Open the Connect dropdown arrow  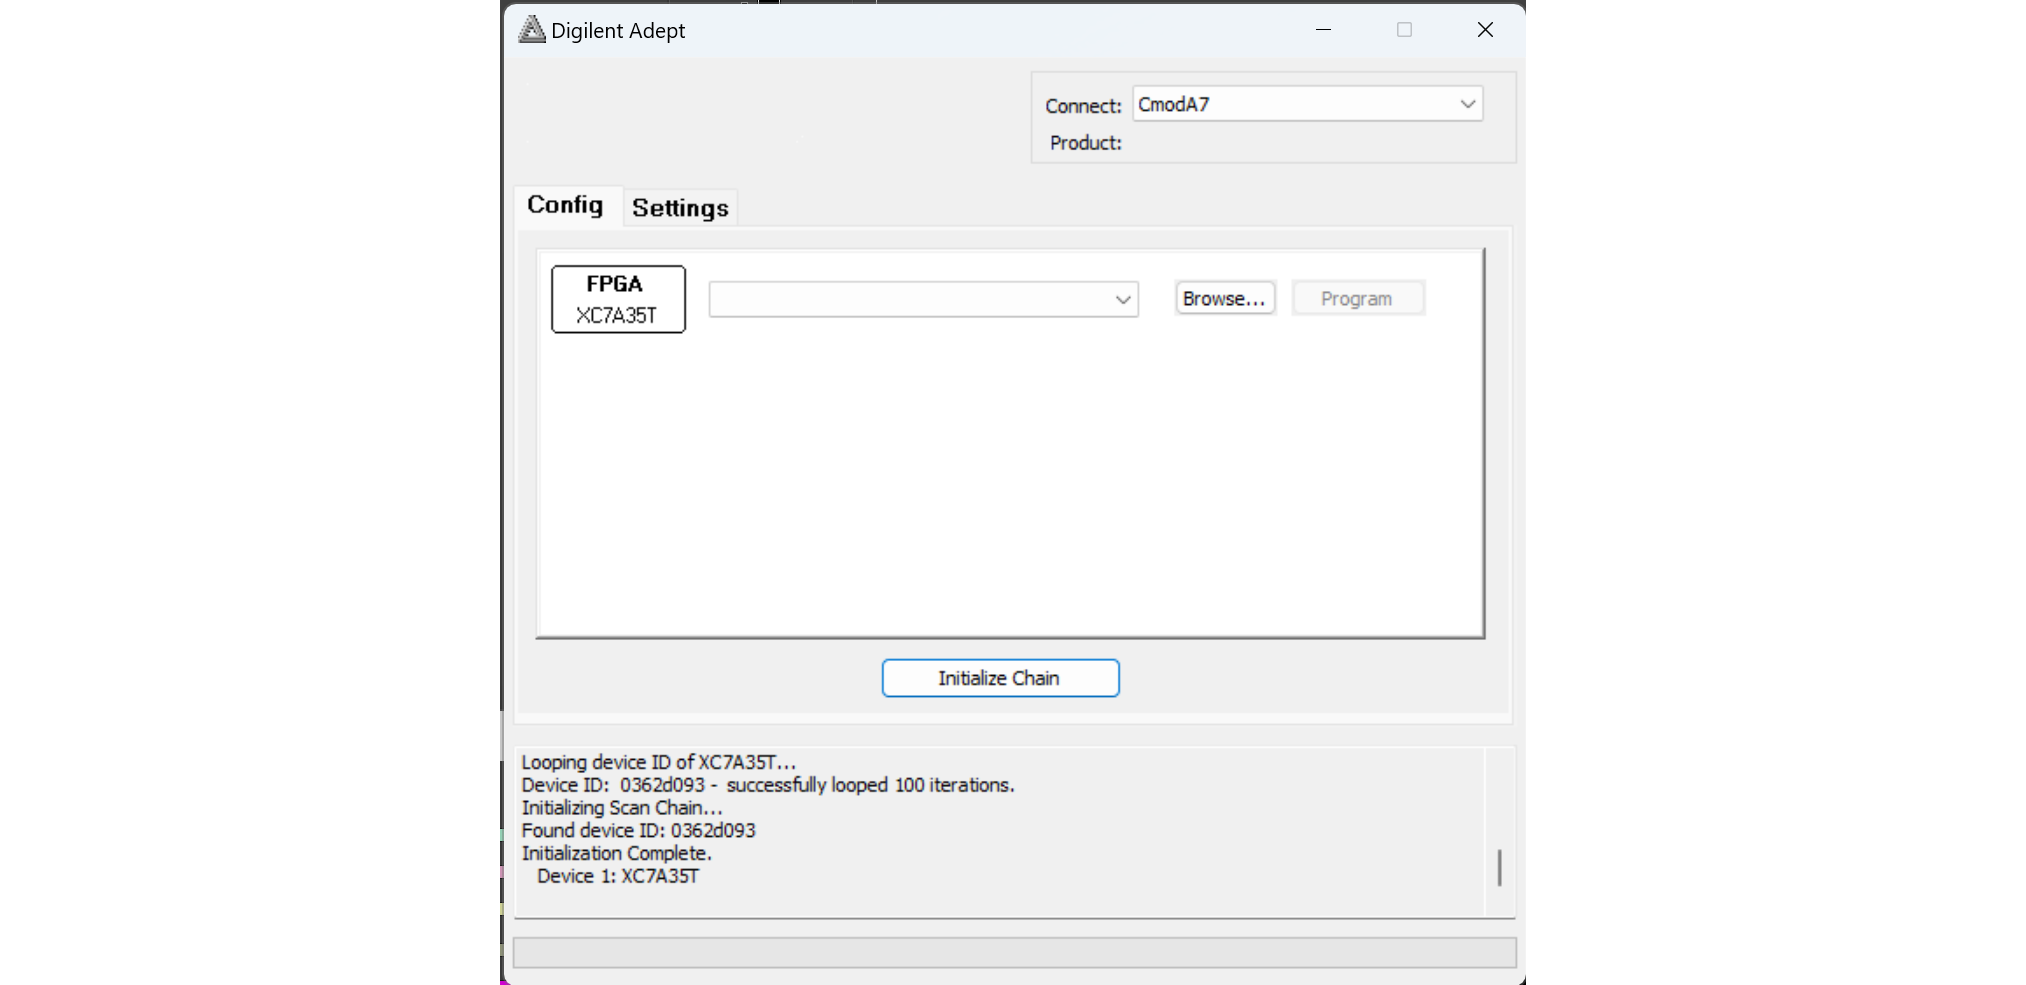1467,104
